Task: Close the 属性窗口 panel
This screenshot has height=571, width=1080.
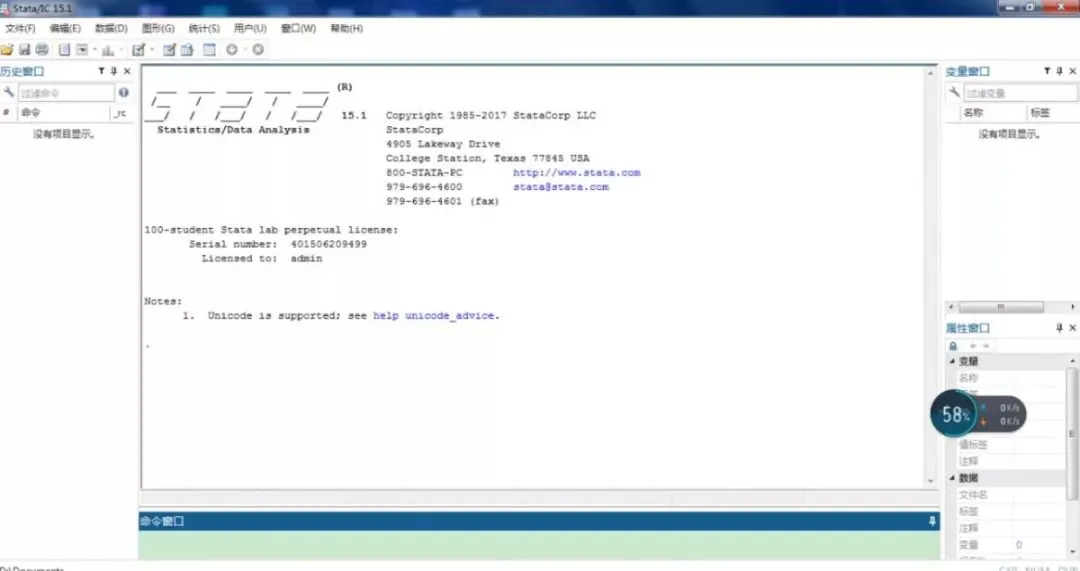Action: 1072,328
